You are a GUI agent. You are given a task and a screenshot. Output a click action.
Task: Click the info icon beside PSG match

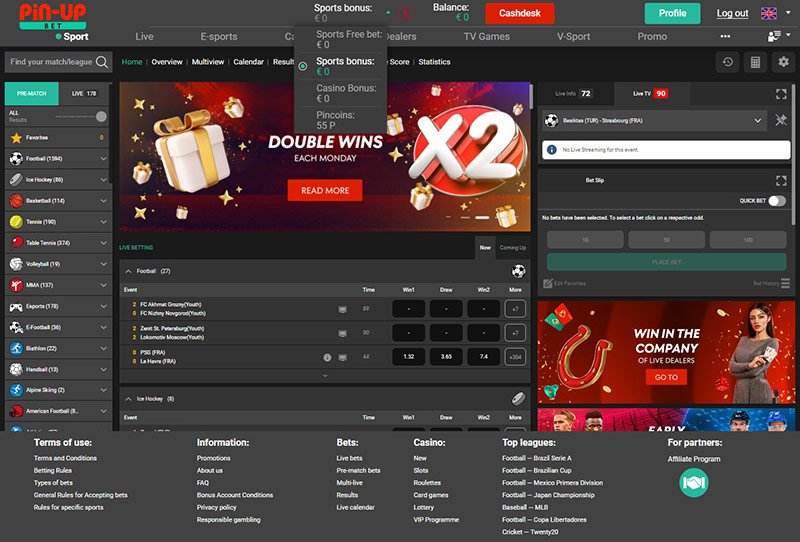tap(327, 357)
